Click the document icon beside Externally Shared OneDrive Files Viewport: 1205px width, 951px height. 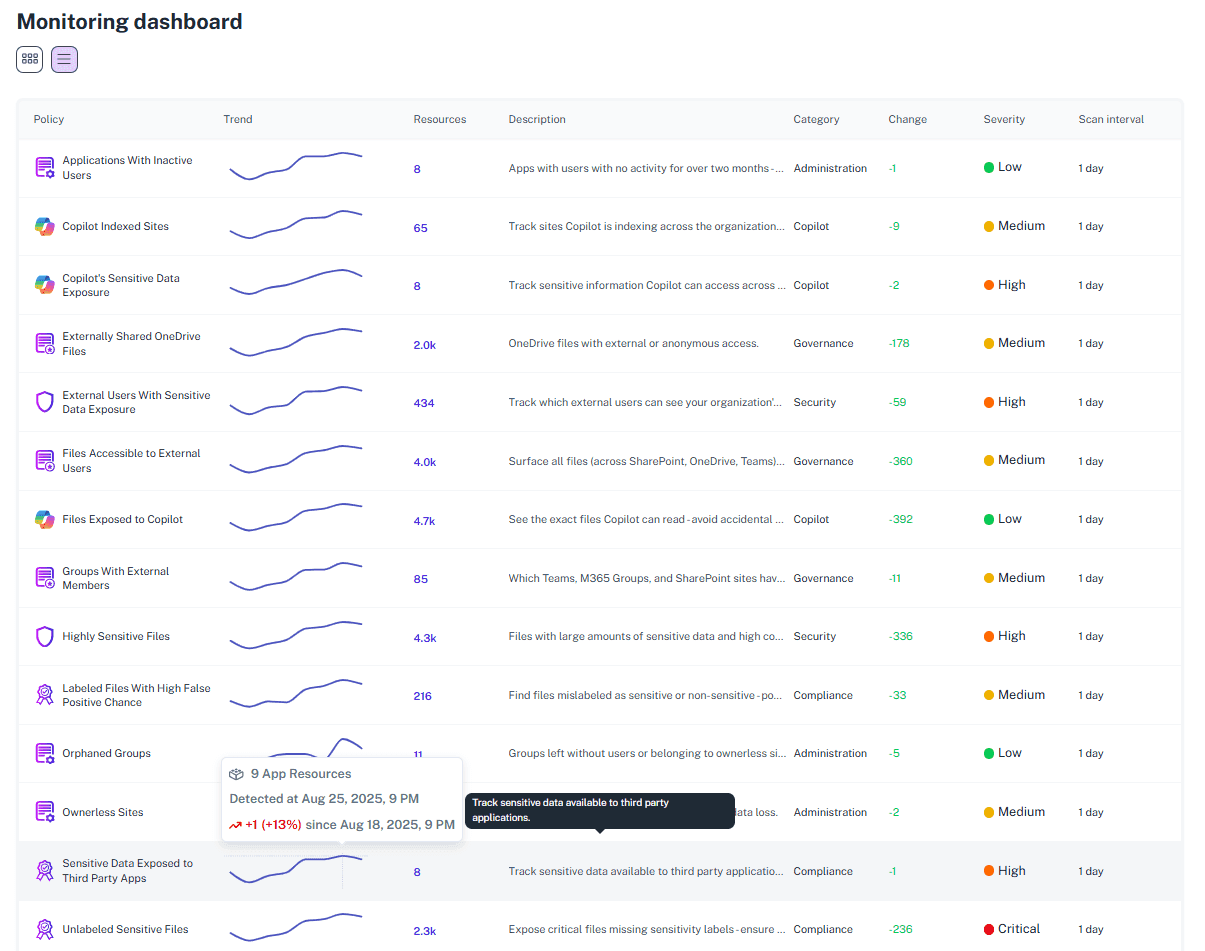pos(44,343)
